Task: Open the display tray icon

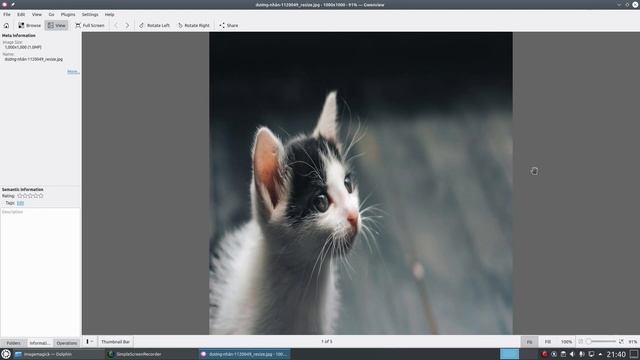Action: pyautogui.click(x=591, y=354)
